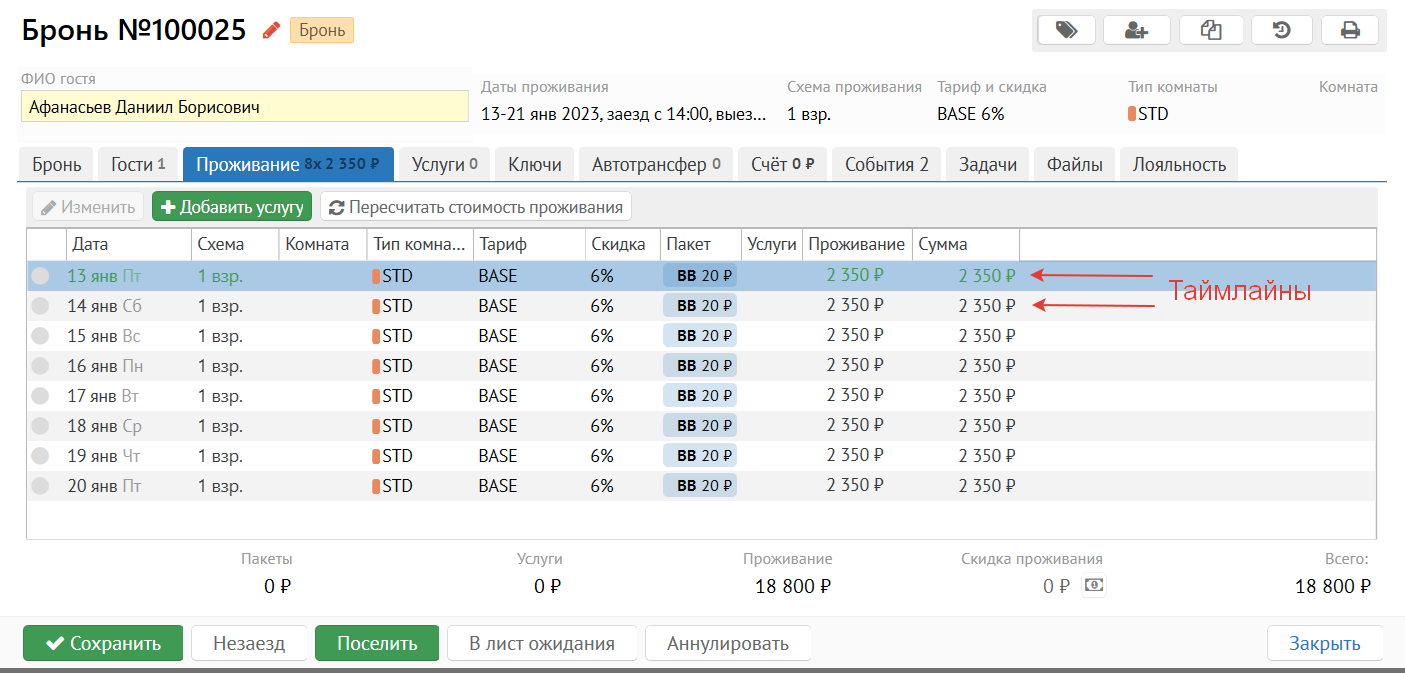Click the print icon button
Screen dimensions: 1405x673
tap(1350, 30)
